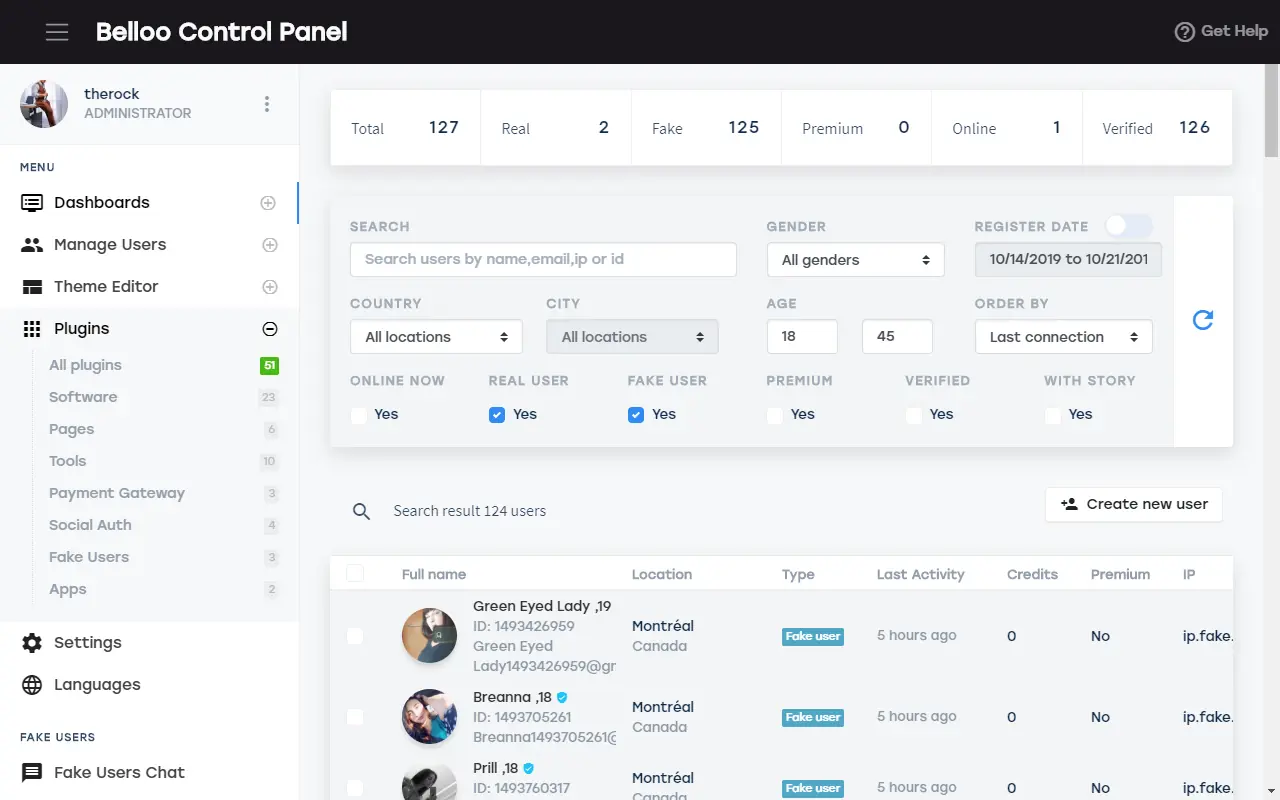The height and width of the screenshot is (800, 1280).
Task: Click the Settings gear icon
Action: click(x=32, y=643)
